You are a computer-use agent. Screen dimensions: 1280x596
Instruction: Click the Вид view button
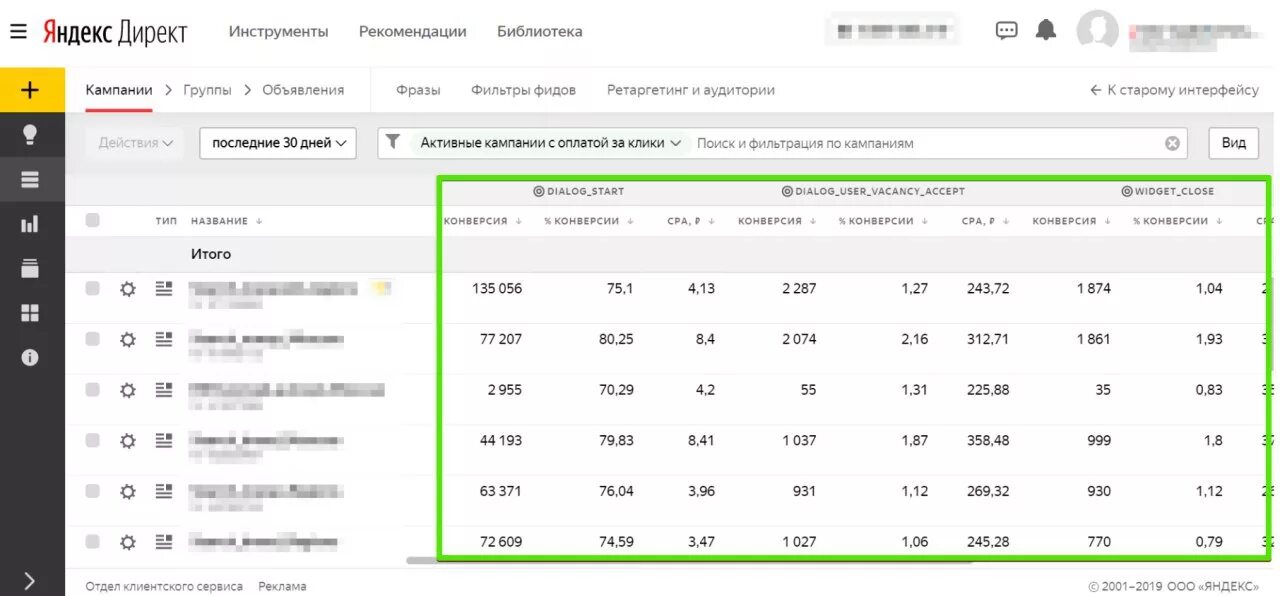tap(1234, 143)
